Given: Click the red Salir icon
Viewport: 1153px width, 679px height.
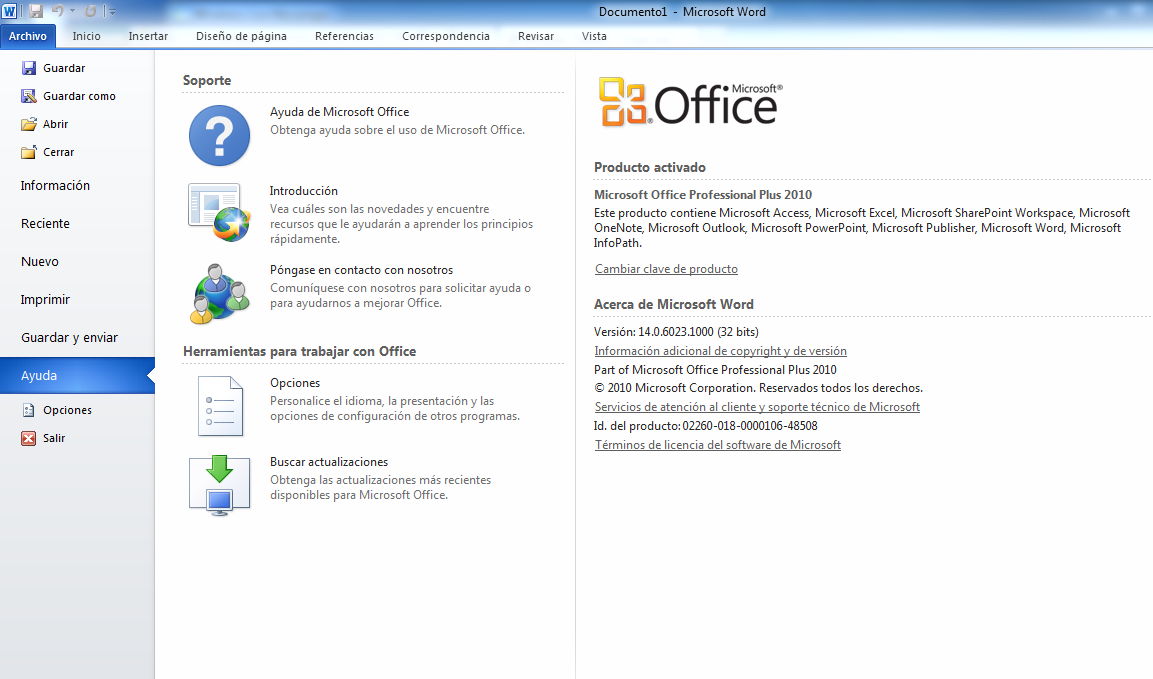Looking at the screenshot, I should click(29, 438).
